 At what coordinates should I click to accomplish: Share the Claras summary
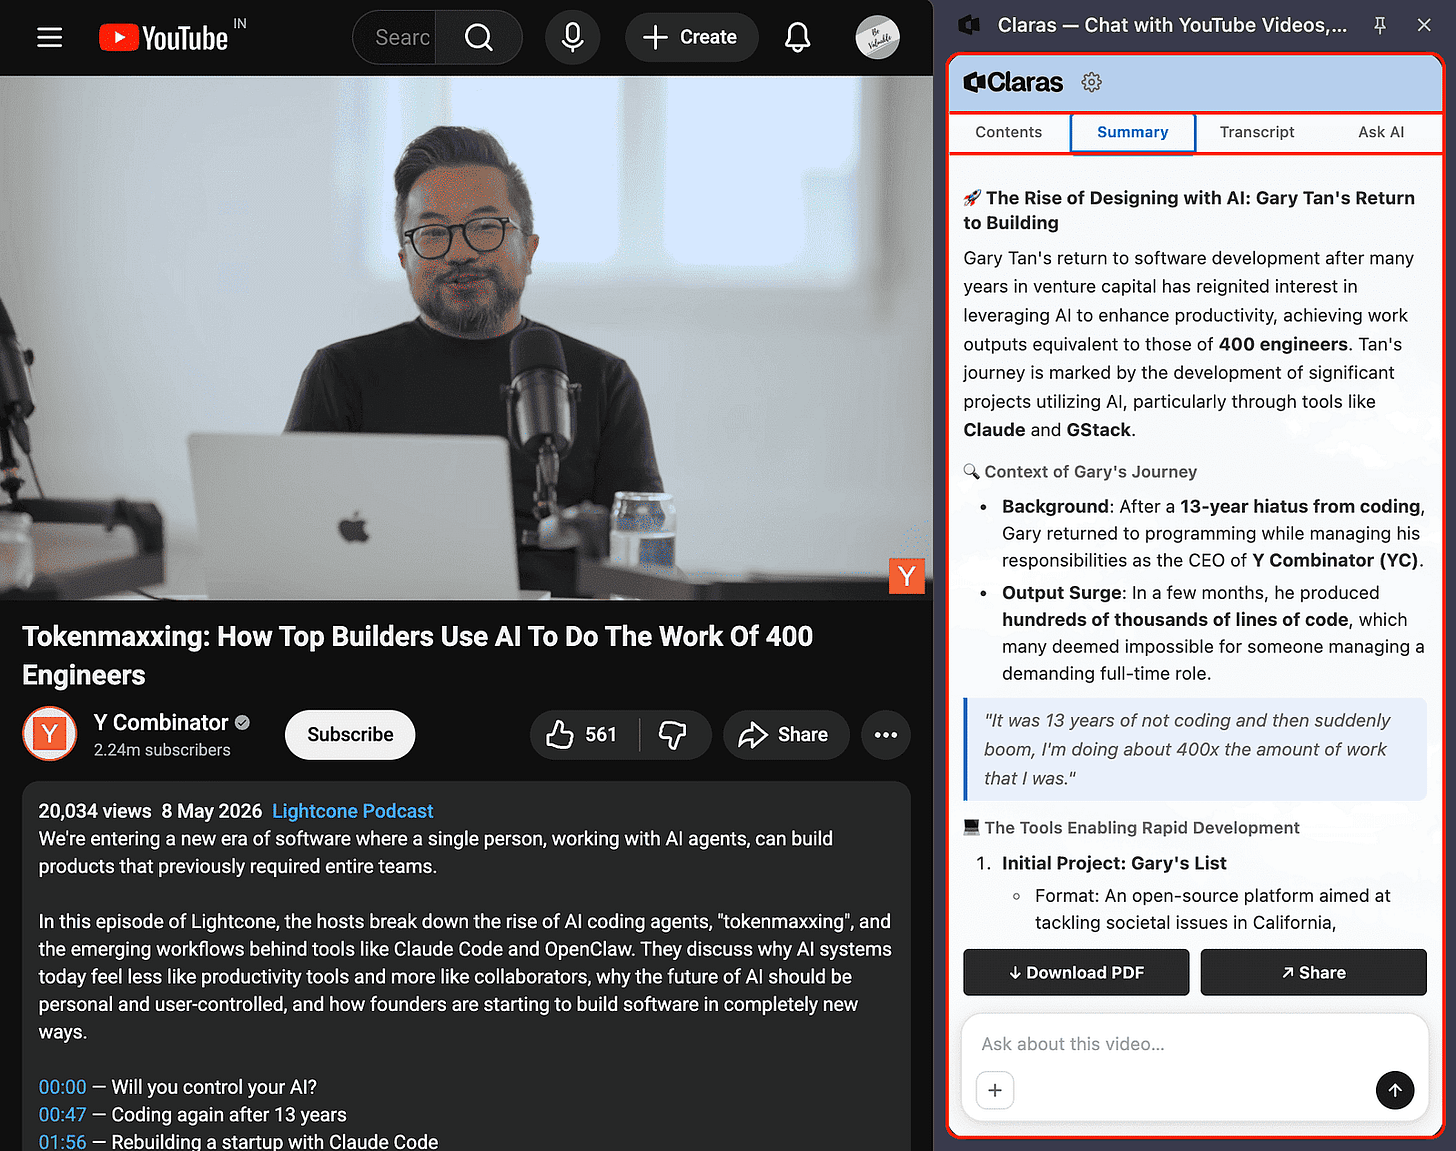(1314, 972)
